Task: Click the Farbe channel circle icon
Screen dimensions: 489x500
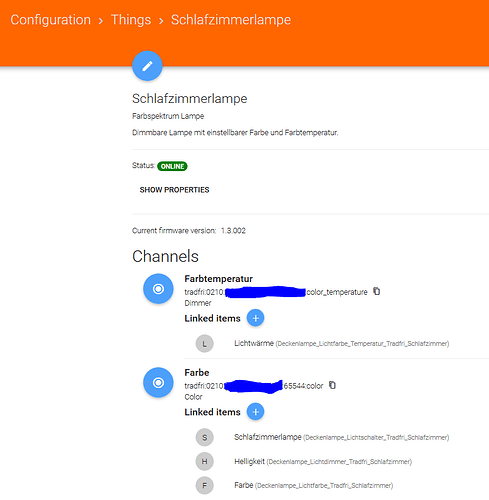Action: pyautogui.click(x=158, y=382)
